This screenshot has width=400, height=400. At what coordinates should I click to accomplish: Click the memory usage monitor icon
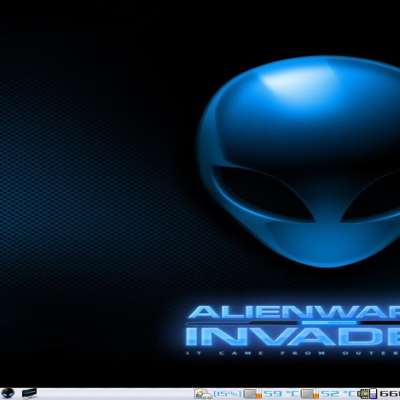[x=367, y=394]
